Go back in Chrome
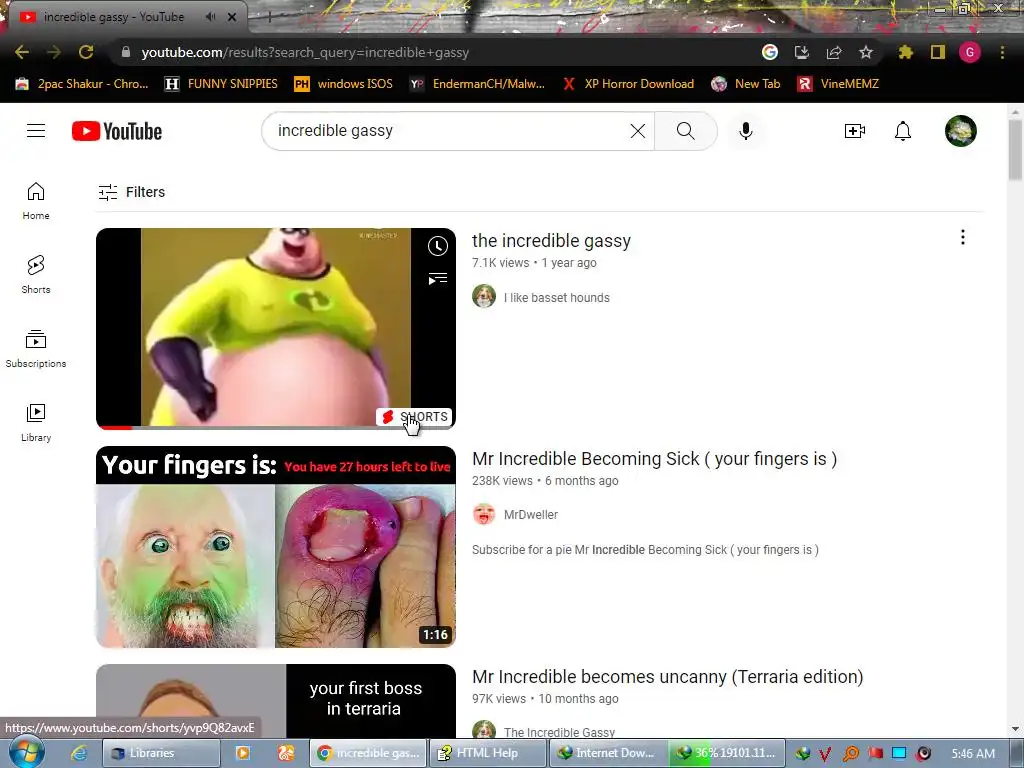Image resolution: width=1024 pixels, height=768 pixels. tap(22, 52)
